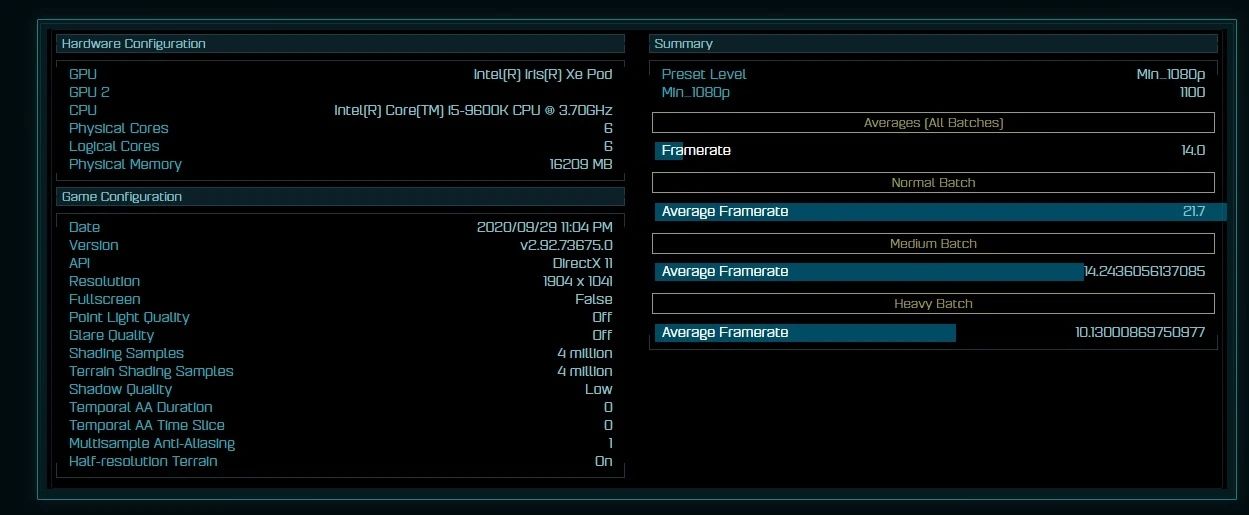This screenshot has width=1249, height=515.
Task: Click the Shading Samples label
Action: click(126, 353)
